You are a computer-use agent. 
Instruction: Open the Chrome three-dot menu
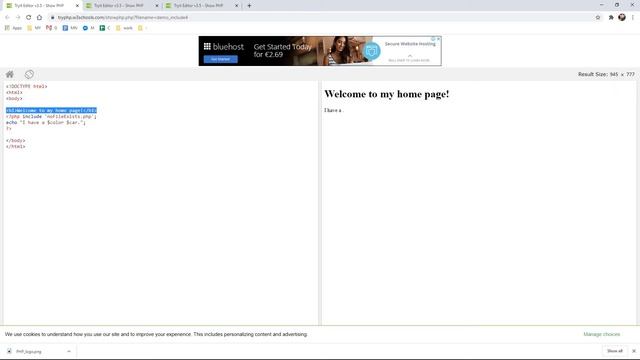coord(633,18)
